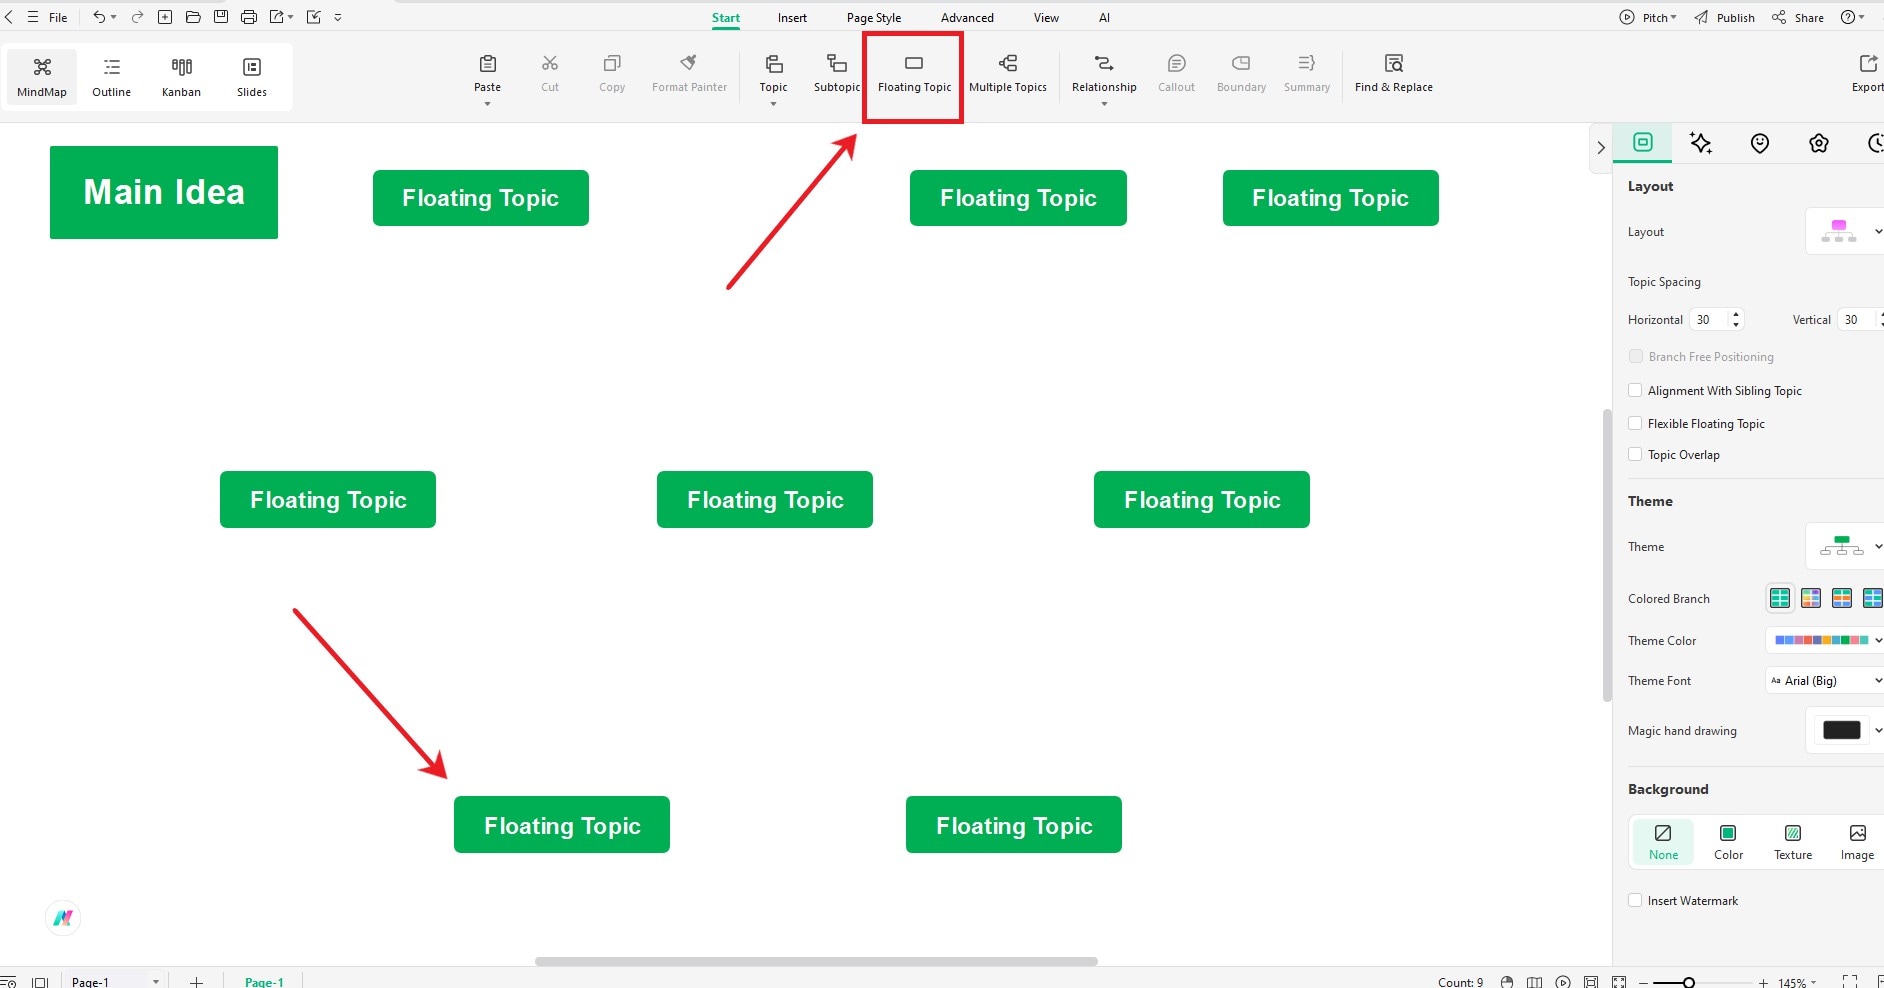Click the Export button at ribbon right

1867,74
